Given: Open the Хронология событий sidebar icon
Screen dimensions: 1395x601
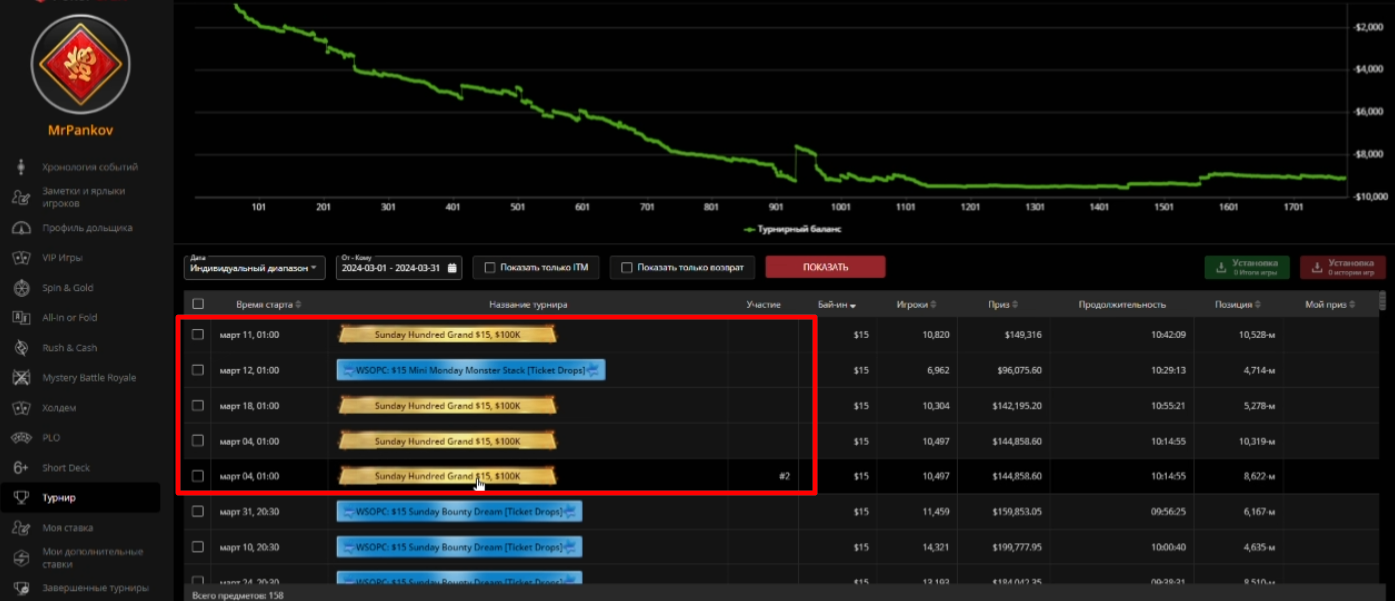Looking at the screenshot, I should [21, 167].
